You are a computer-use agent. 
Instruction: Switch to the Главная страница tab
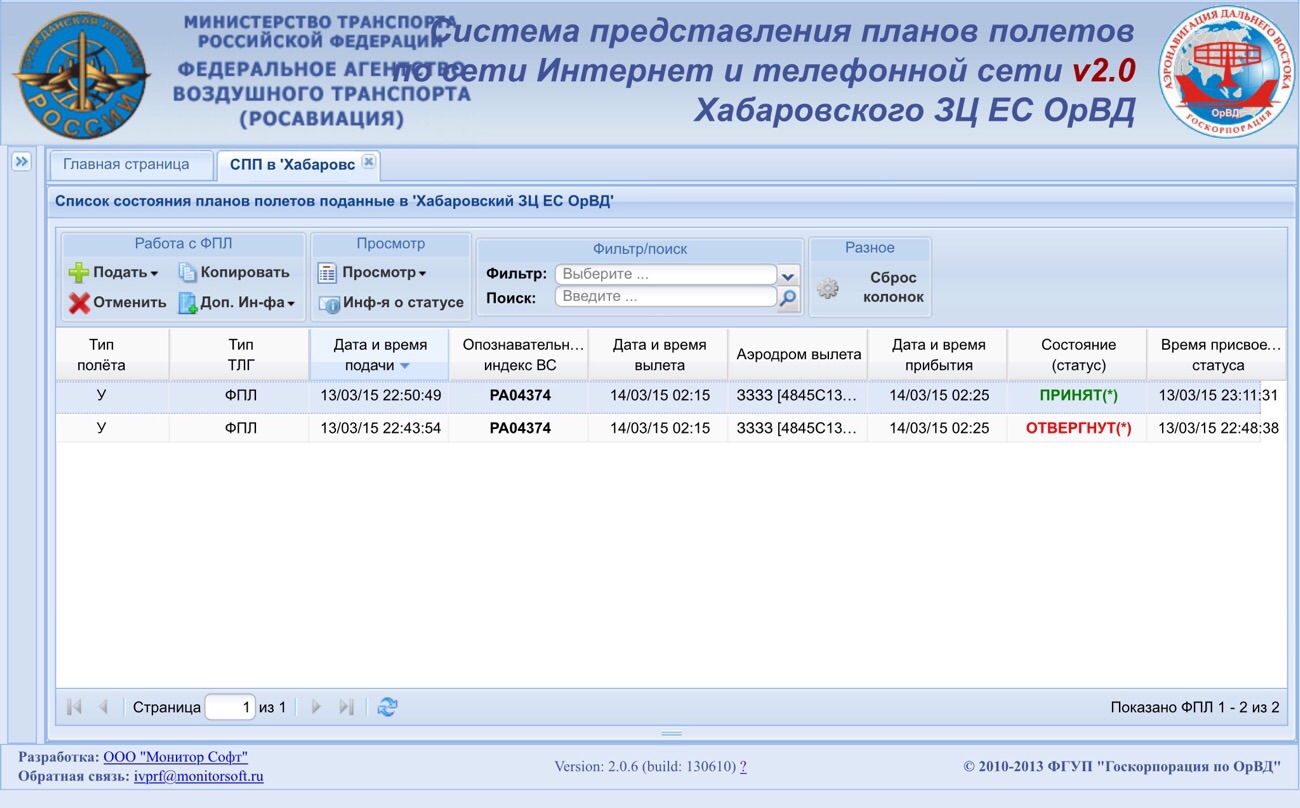(x=126, y=165)
